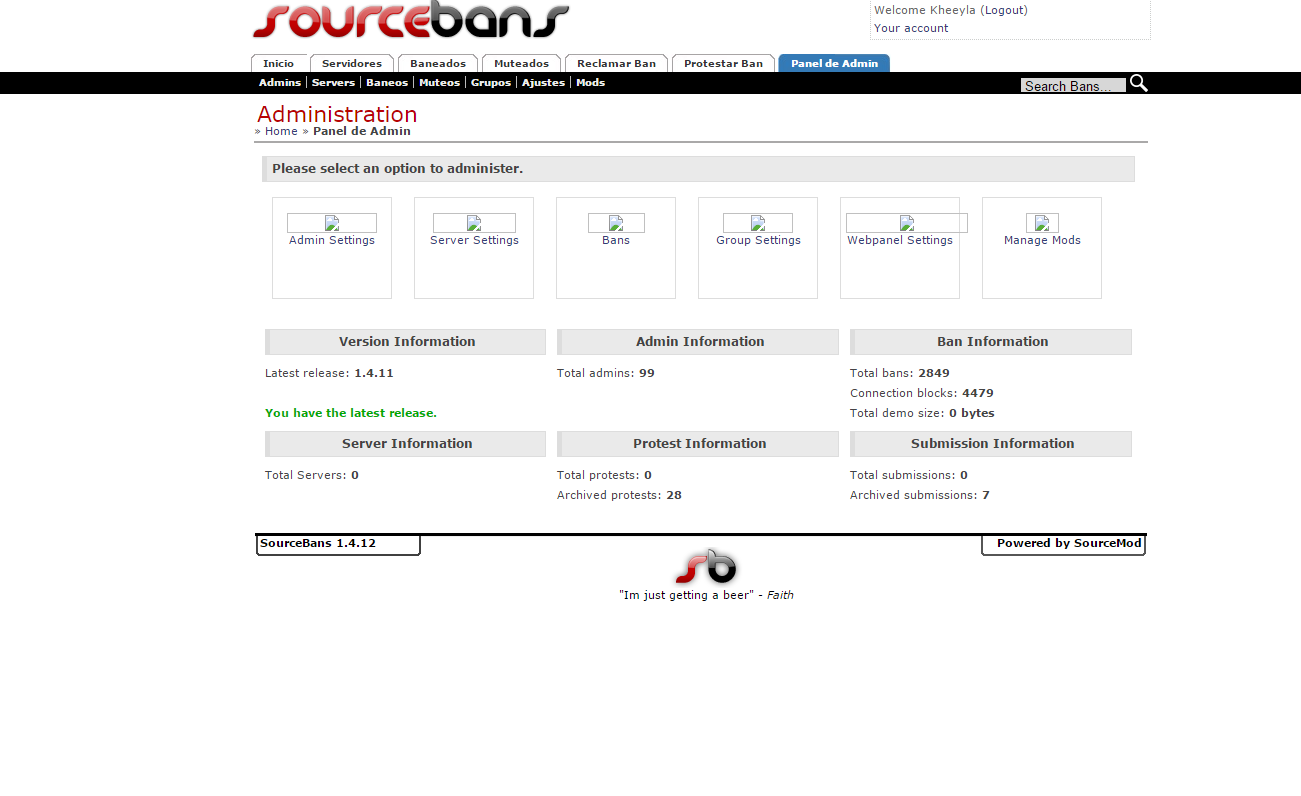
Task: Click the Total protests: 0 text
Action: [604, 475]
